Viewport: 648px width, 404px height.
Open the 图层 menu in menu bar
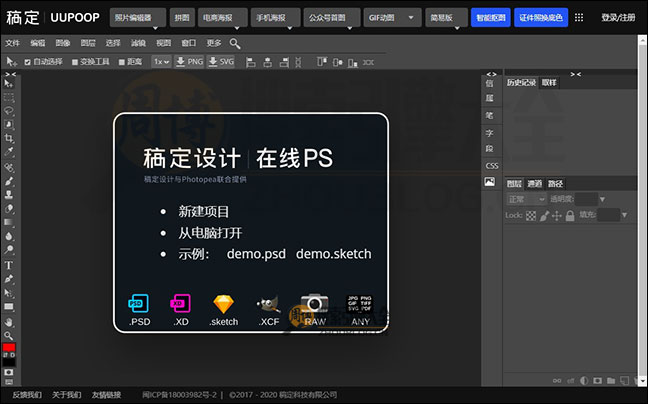point(88,43)
